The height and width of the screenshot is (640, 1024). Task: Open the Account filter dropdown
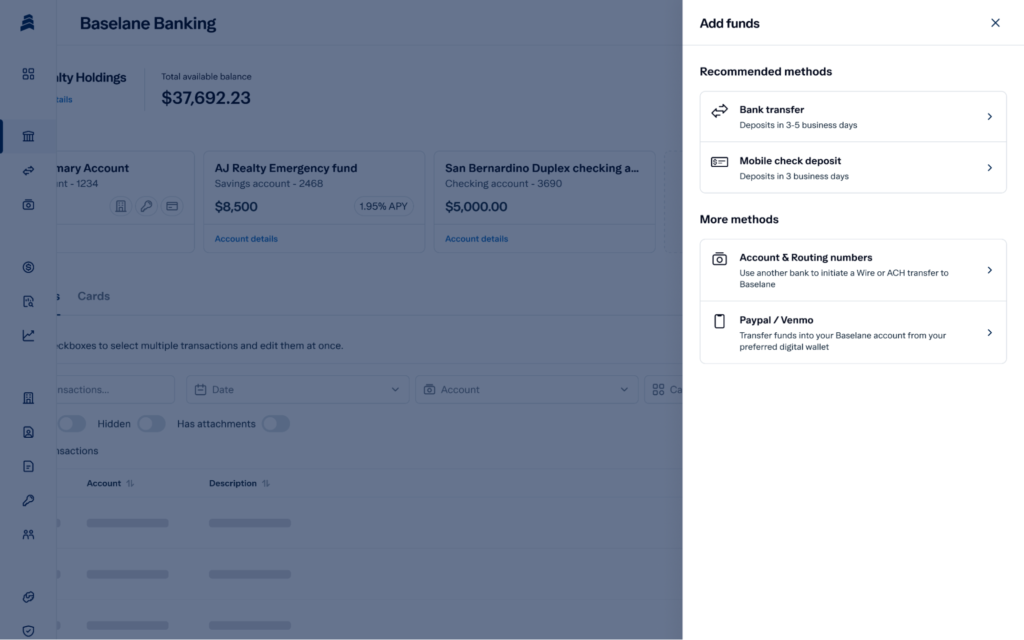[x=526, y=389]
